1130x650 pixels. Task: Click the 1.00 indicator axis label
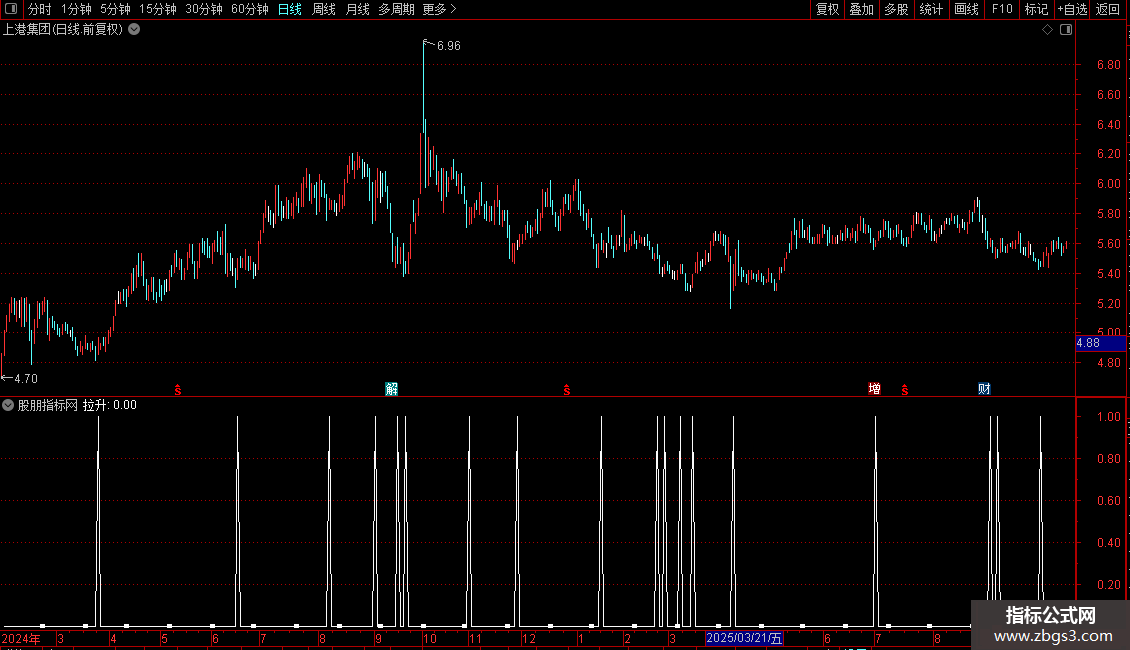click(x=1108, y=417)
